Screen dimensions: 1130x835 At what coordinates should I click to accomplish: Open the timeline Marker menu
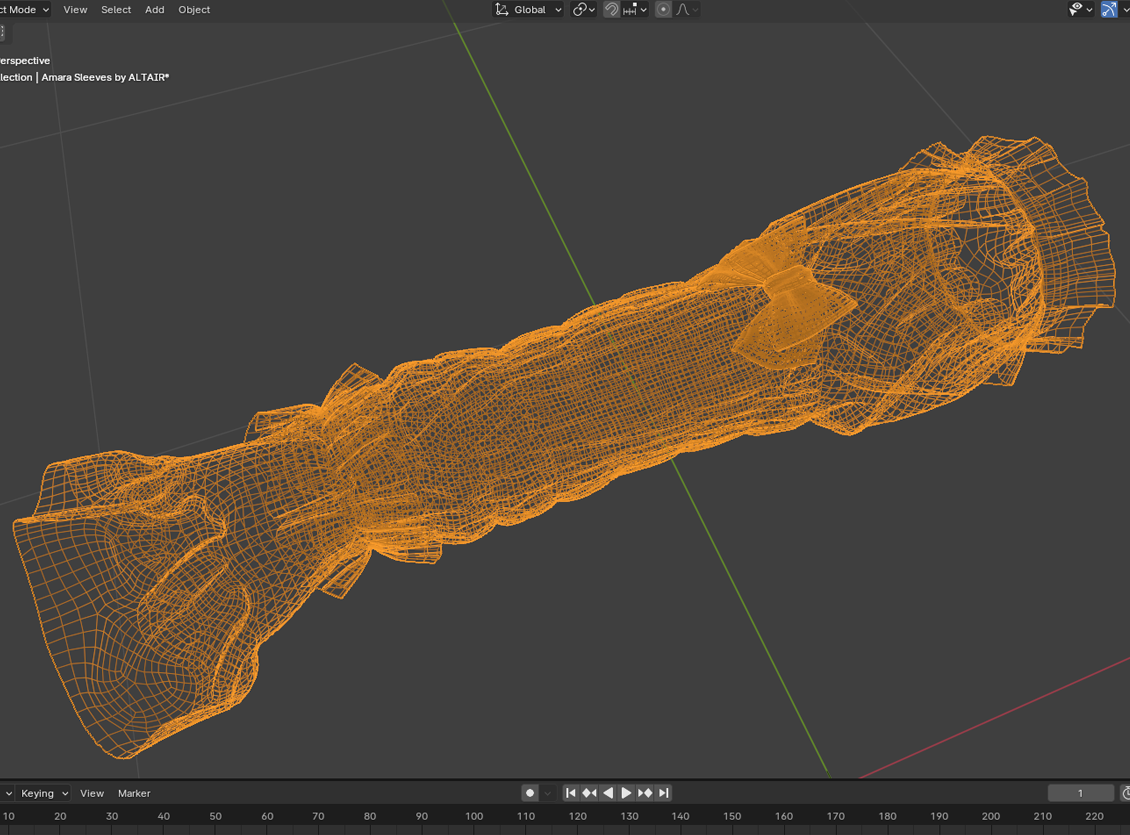pyautogui.click(x=134, y=793)
